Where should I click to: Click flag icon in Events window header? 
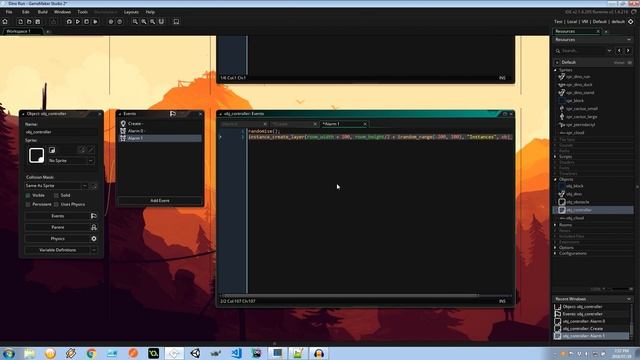pos(173,113)
